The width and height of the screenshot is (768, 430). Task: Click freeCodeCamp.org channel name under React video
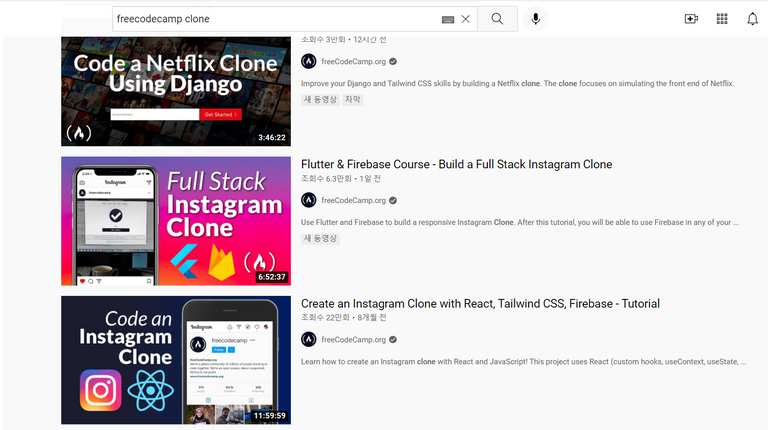pyautogui.click(x=353, y=339)
